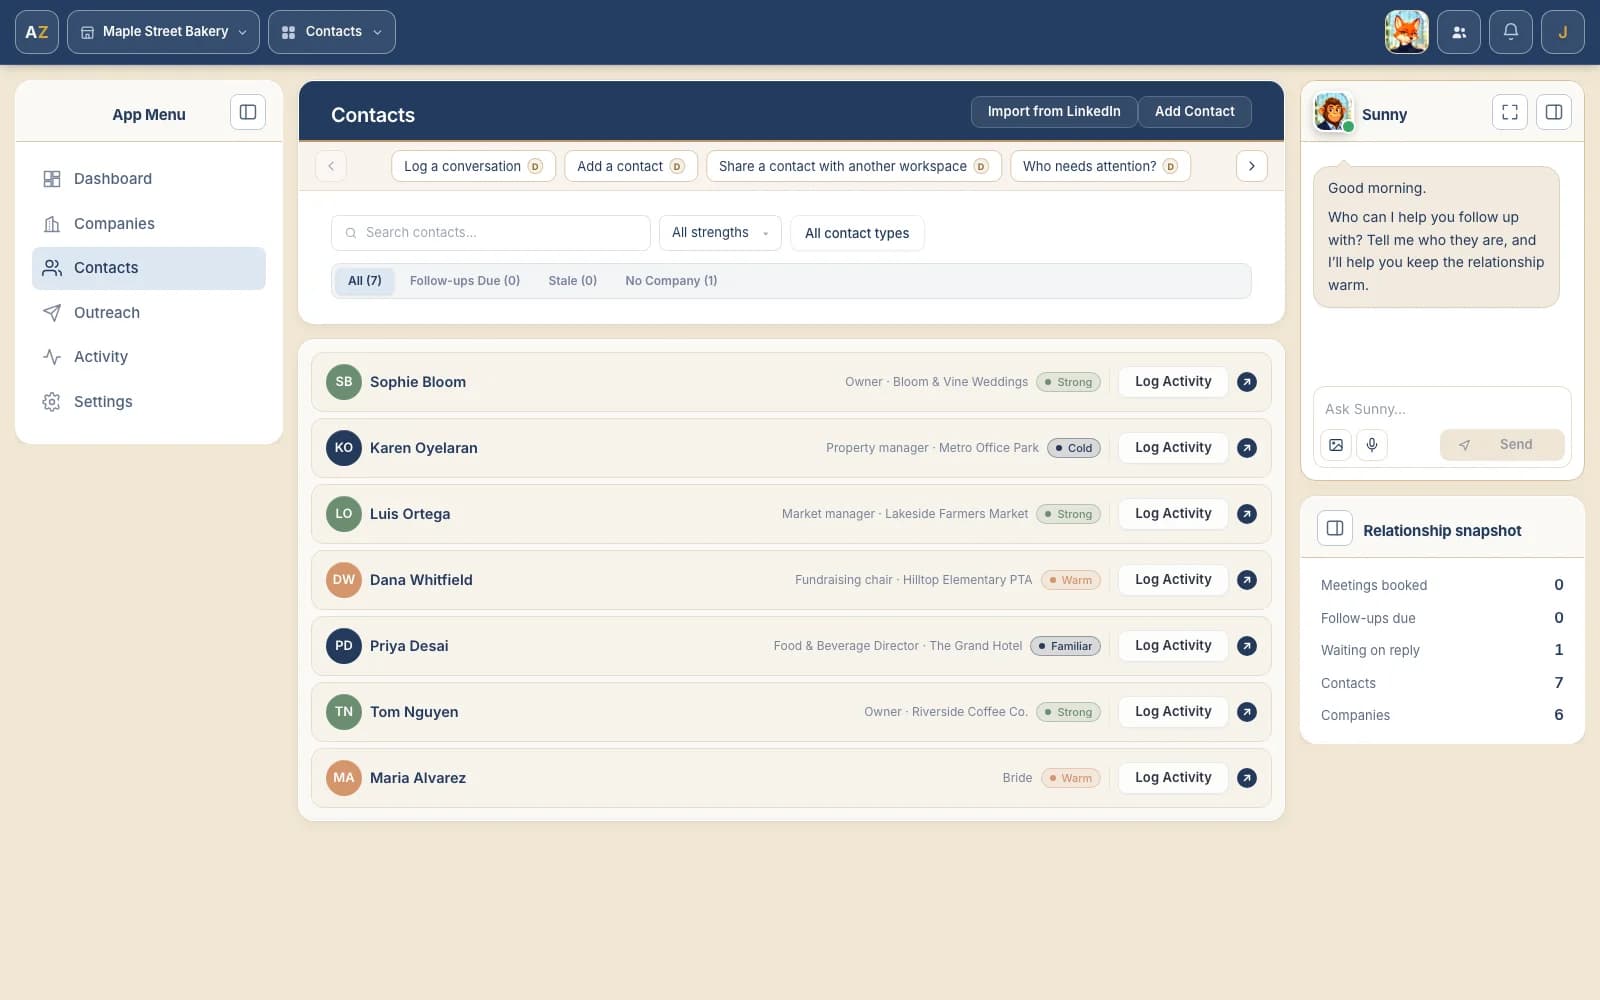Click the Maria Alvarez contact name
The height and width of the screenshot is (1000, 1600).
(x=418, y=778)
